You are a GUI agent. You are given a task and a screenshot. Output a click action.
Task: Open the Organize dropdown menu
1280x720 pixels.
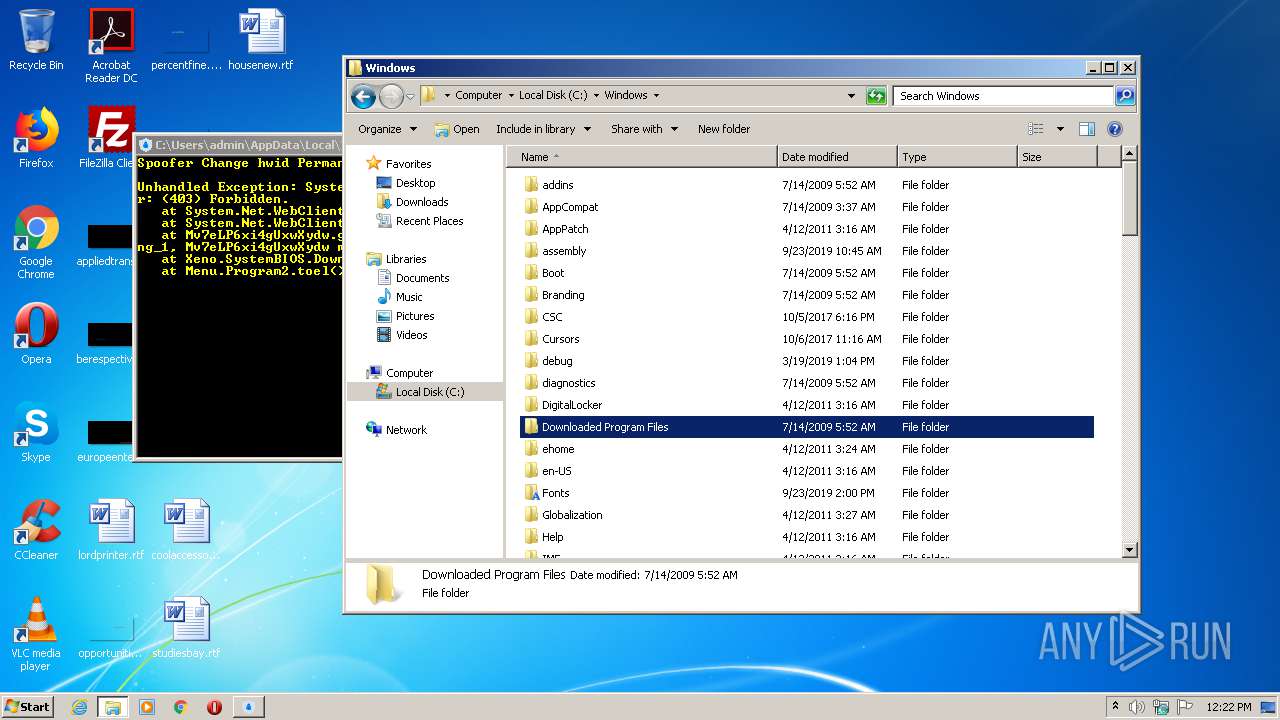tap(387, 129)
